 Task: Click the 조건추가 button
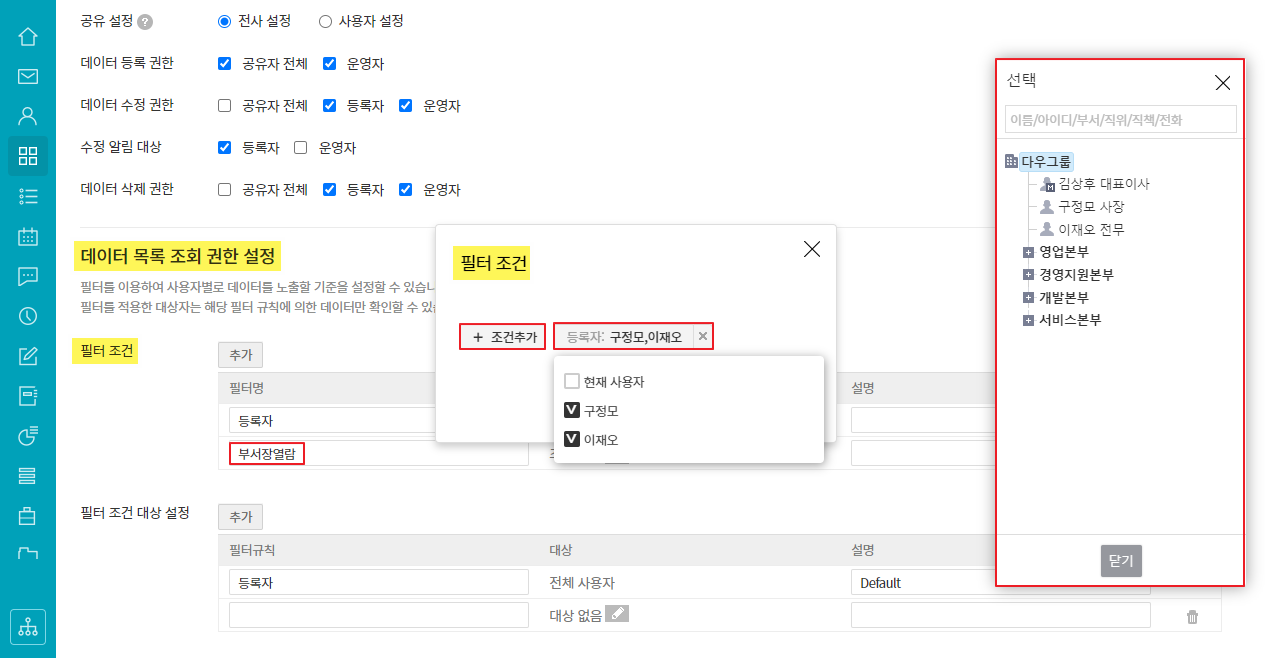click(x=503, y=337)
